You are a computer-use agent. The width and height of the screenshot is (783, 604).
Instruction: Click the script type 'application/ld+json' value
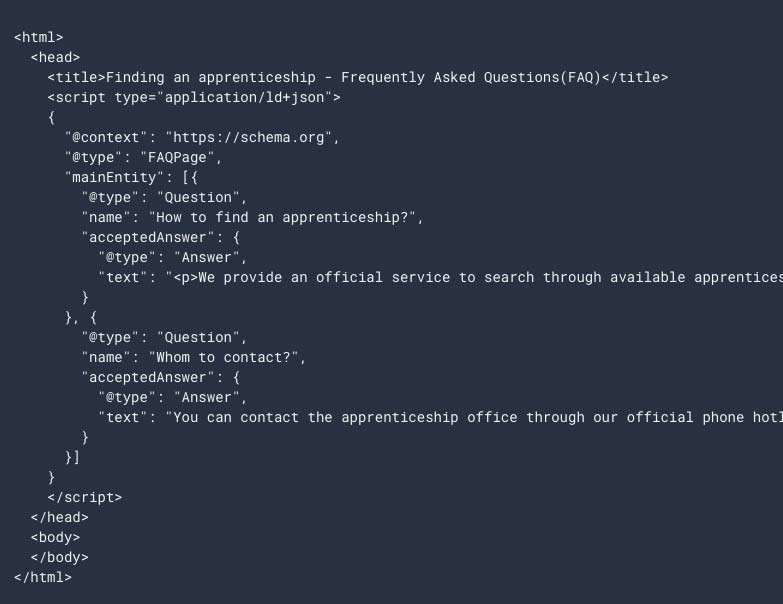(x=244, y=97)
